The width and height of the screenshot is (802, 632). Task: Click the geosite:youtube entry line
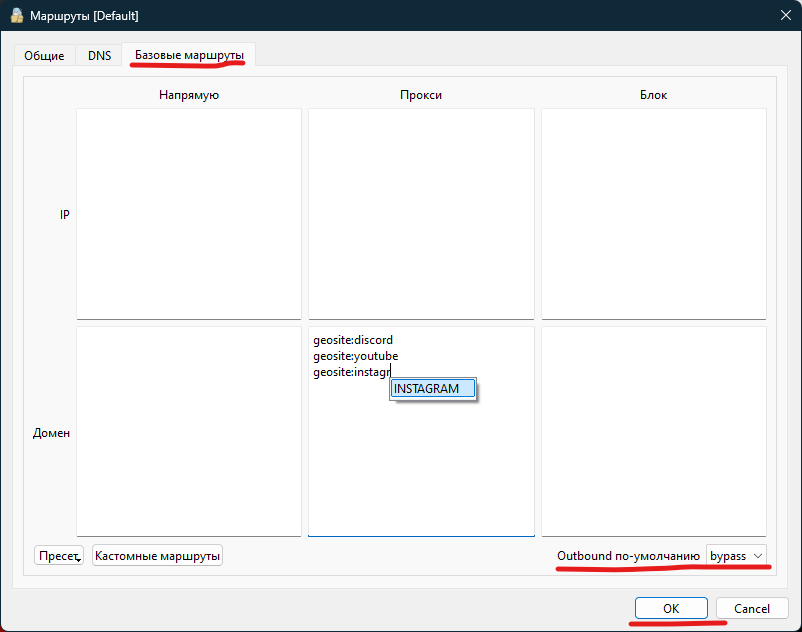coord(355,356)
